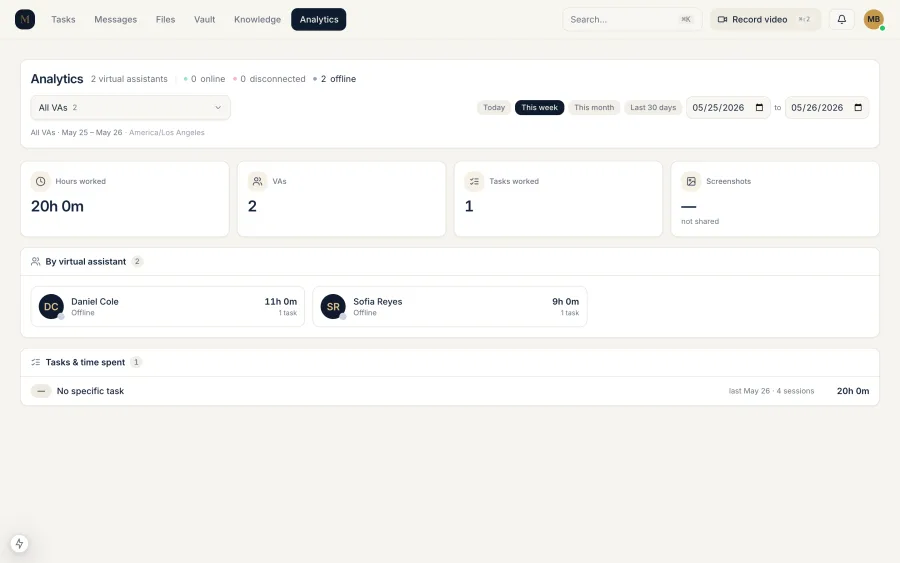Open calendar picker for start date 05/25/2026
Viewport: 900px width, 563px height.
(x=759, y=107)
